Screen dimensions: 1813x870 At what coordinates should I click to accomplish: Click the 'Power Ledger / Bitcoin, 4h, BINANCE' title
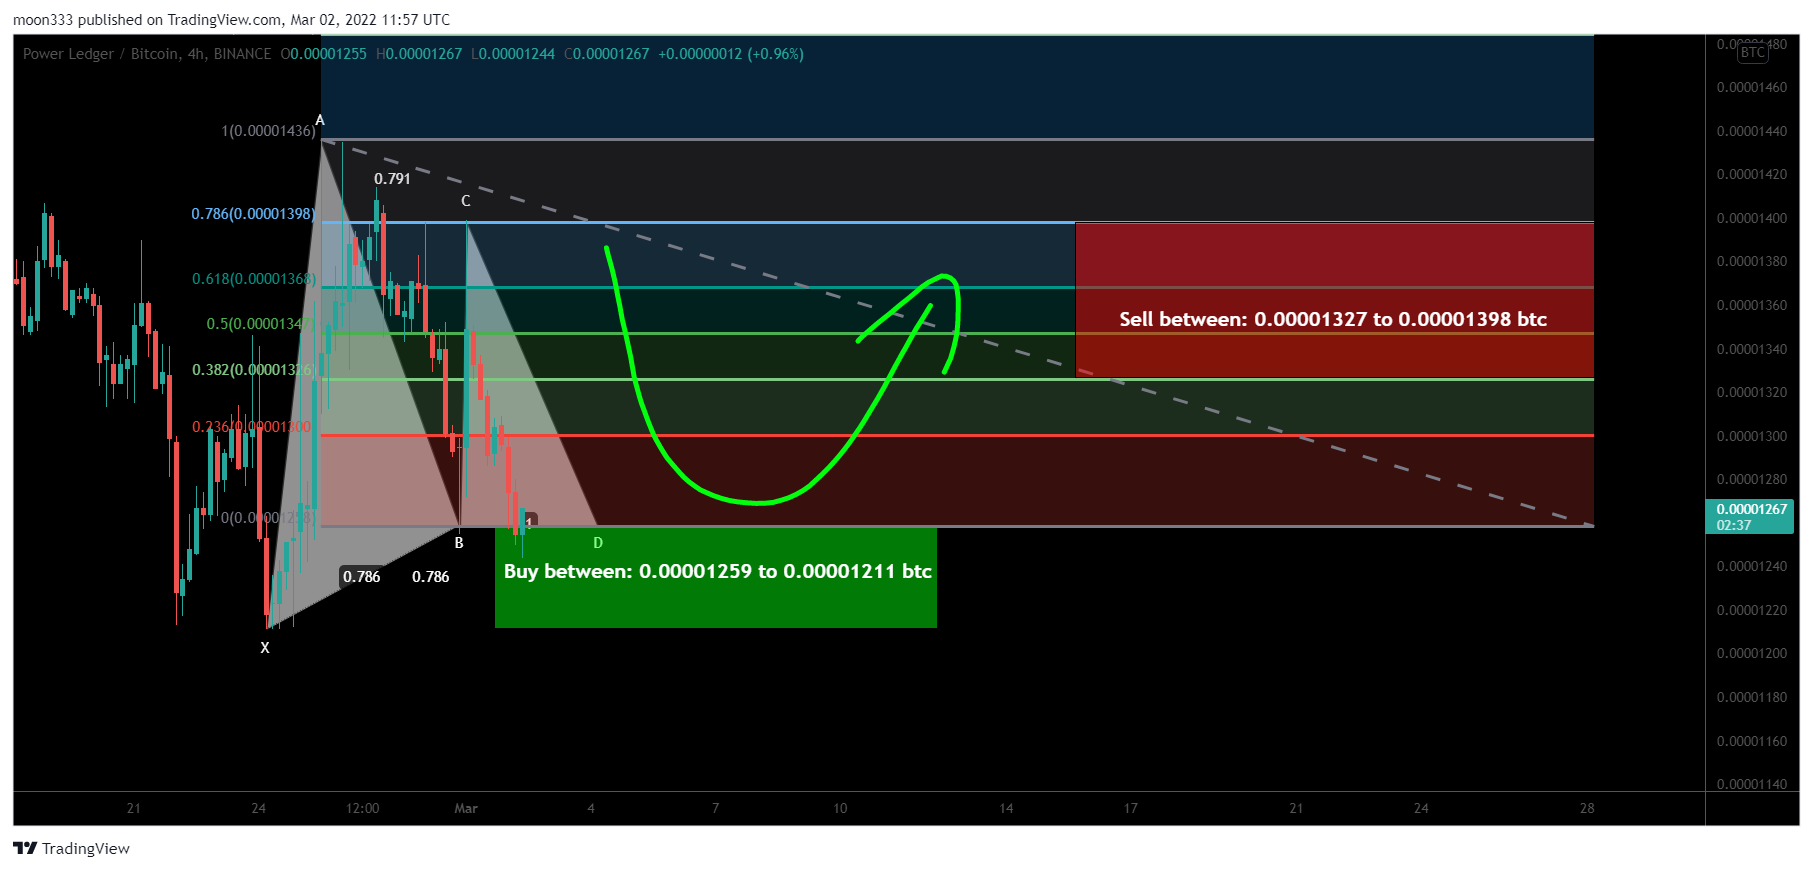(147, 54)
